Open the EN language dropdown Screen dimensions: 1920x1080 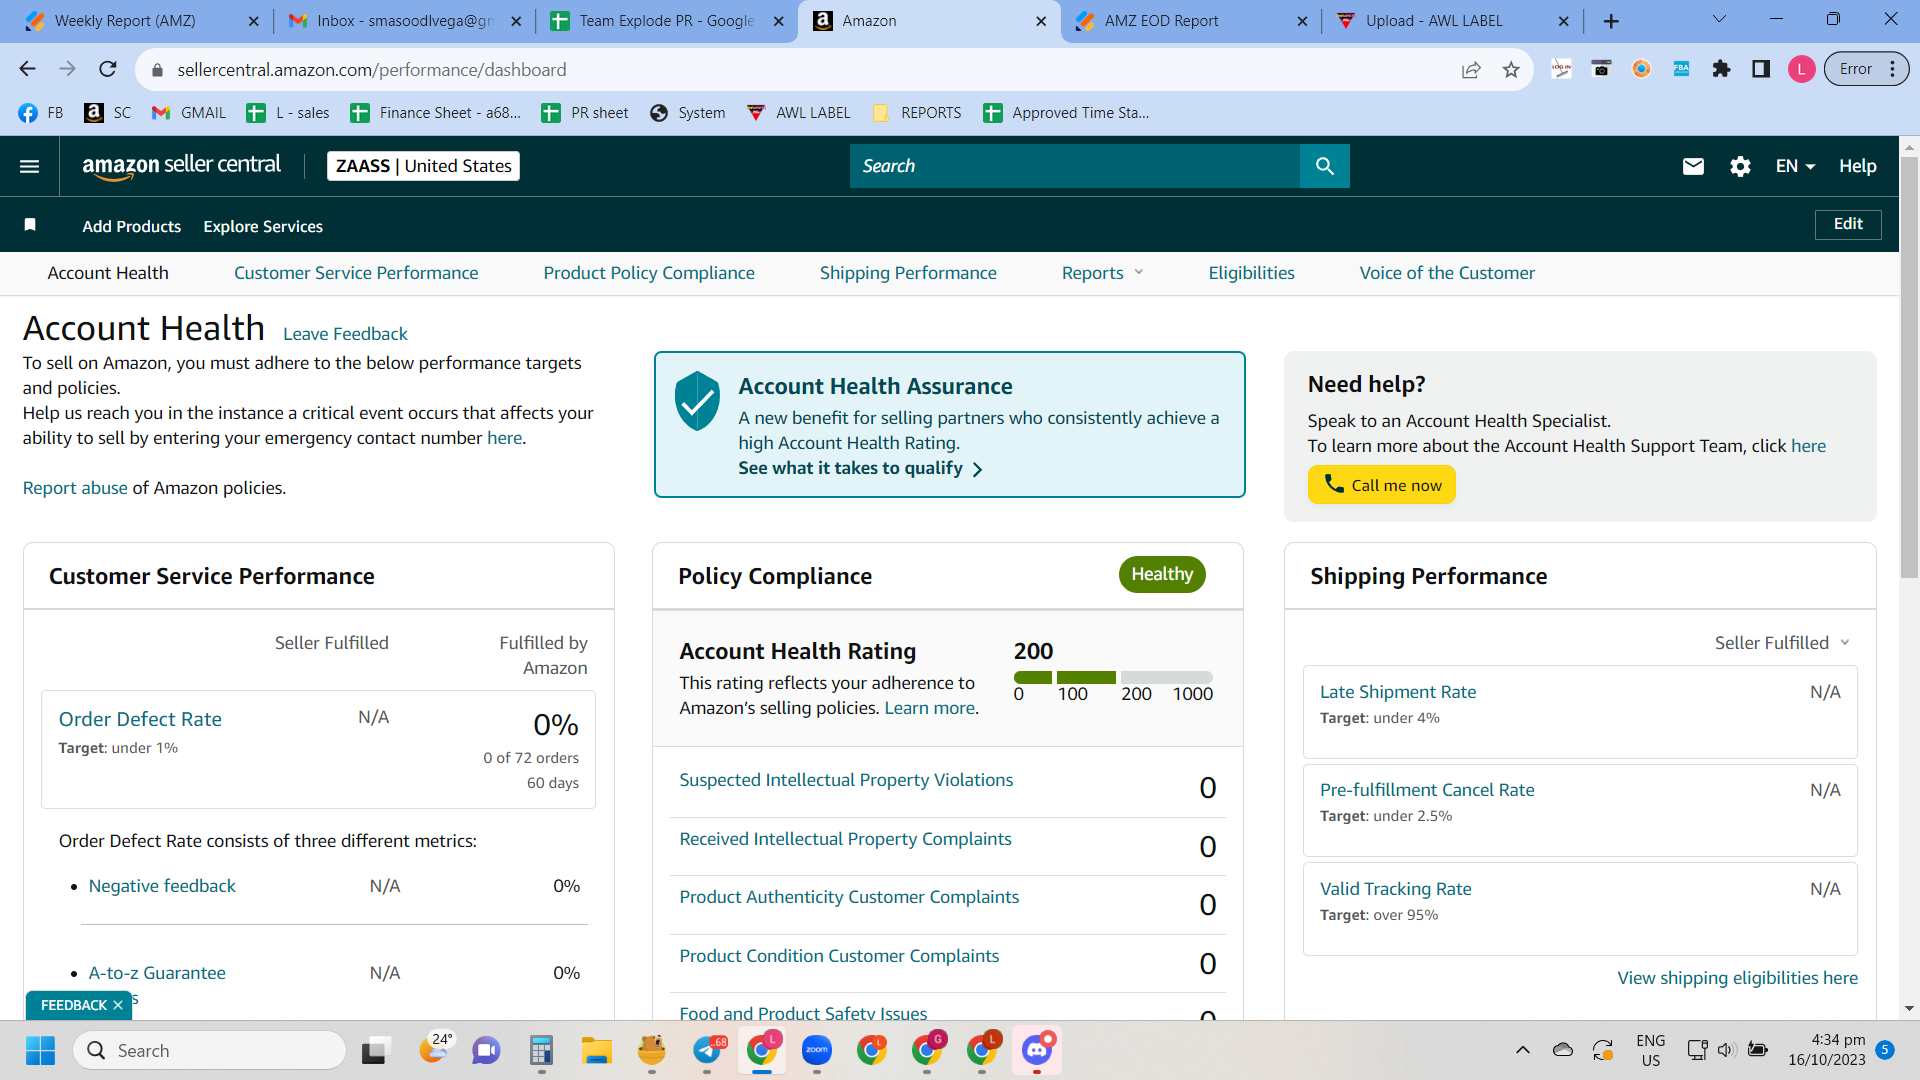1795,166
